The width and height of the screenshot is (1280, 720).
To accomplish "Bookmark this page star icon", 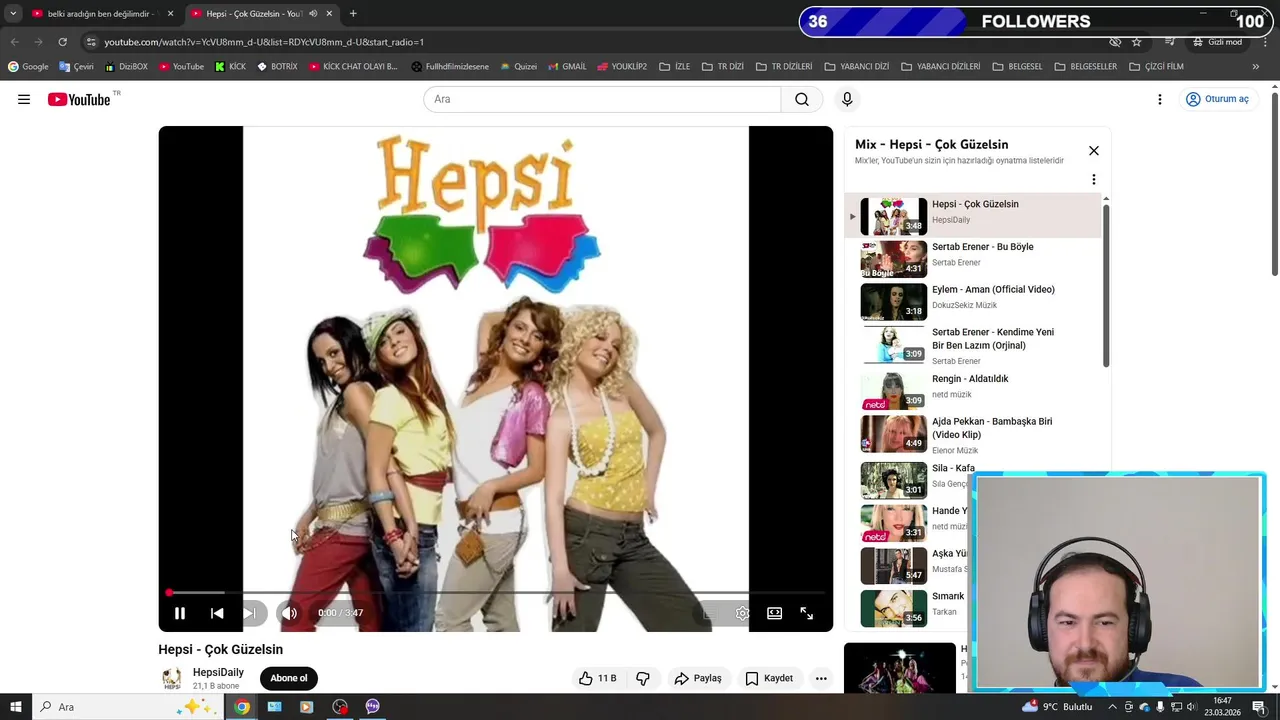I will tap(1137, 42).
